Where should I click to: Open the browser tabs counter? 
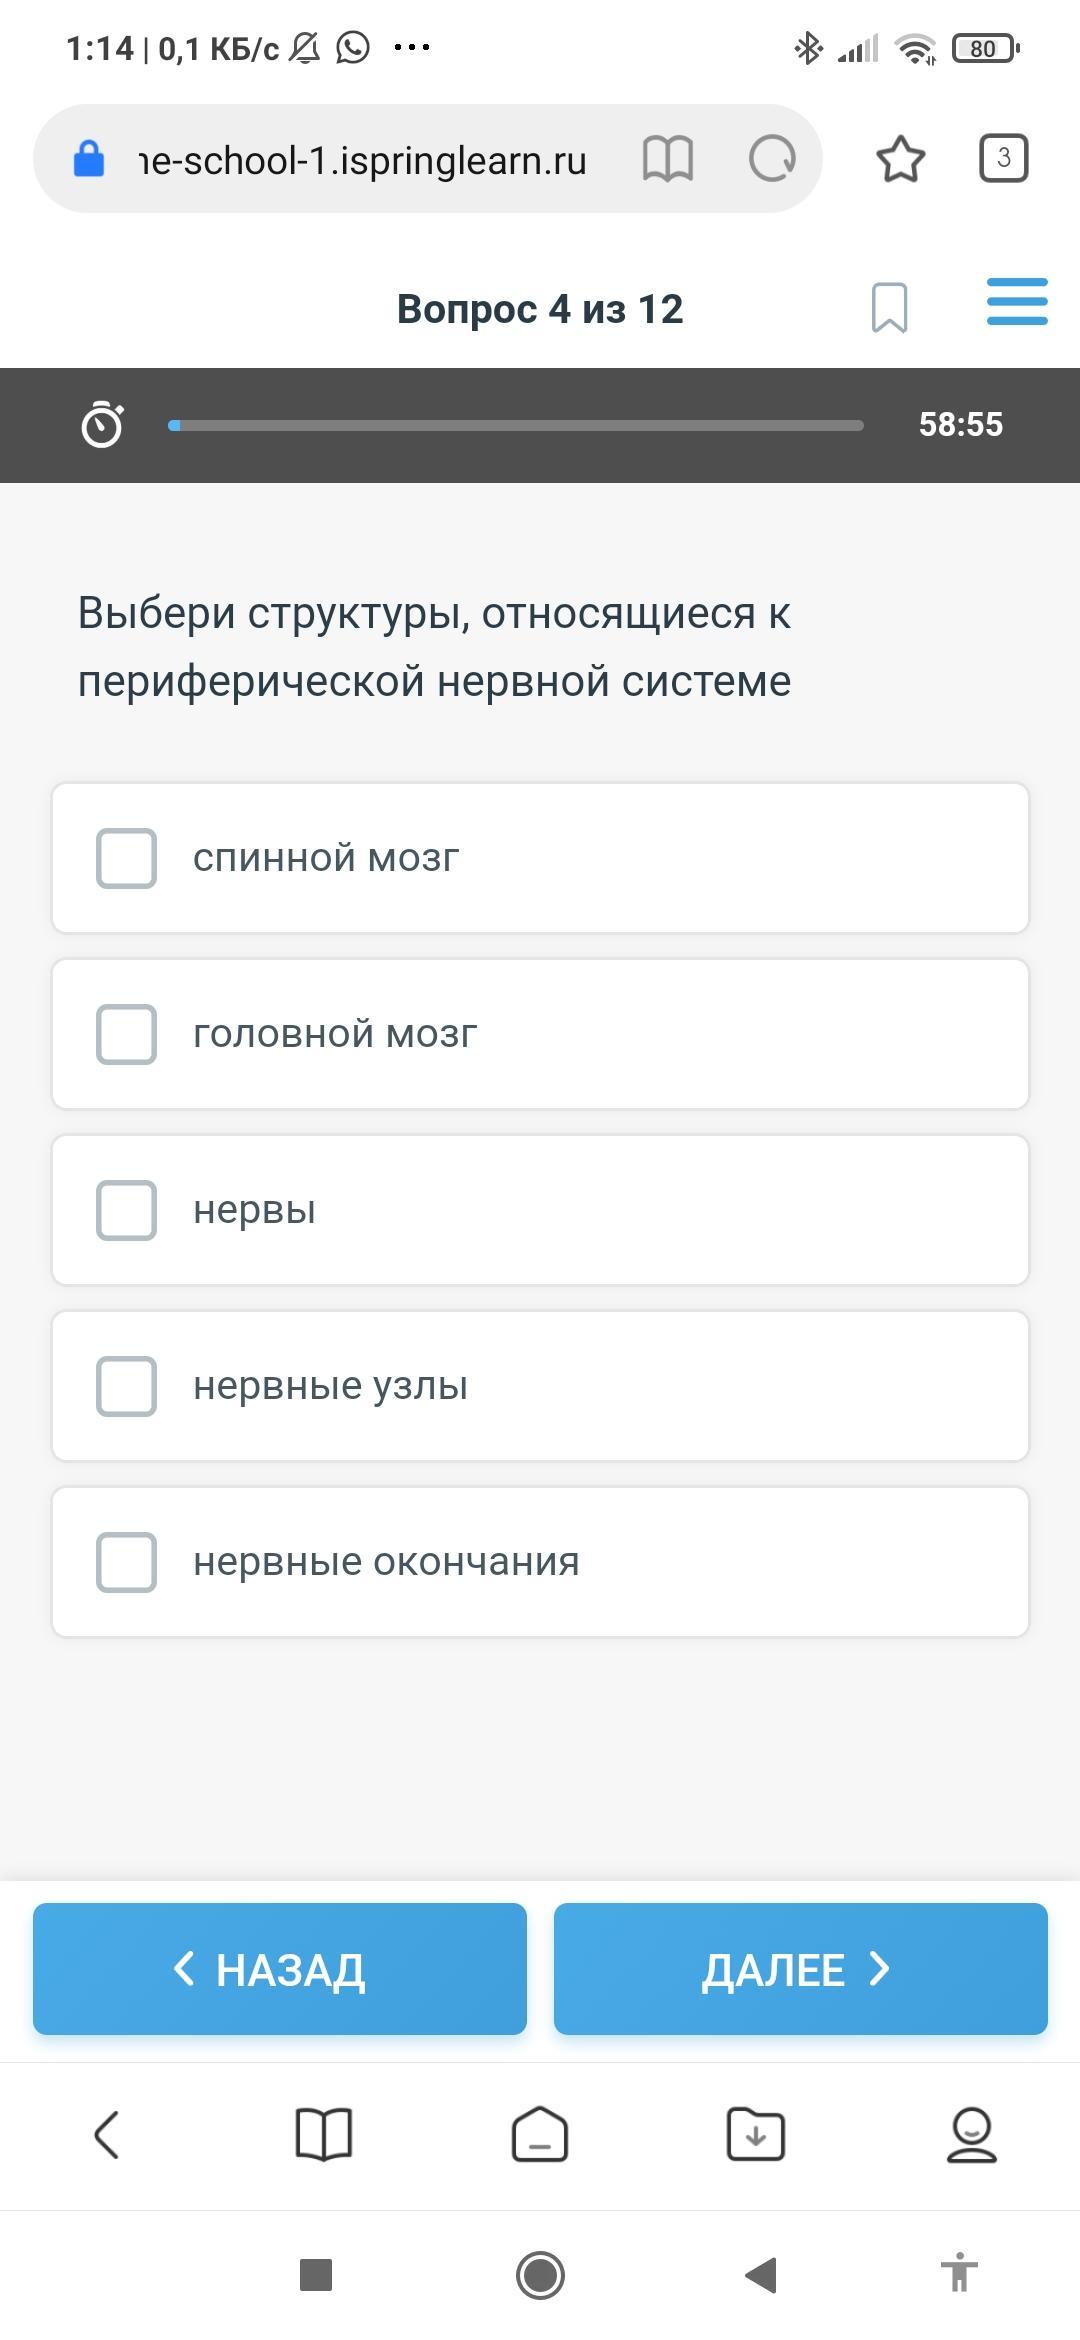1003,158
